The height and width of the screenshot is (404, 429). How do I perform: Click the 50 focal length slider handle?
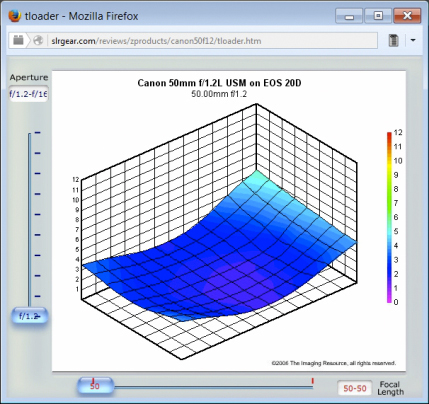(x=95, y=386)
